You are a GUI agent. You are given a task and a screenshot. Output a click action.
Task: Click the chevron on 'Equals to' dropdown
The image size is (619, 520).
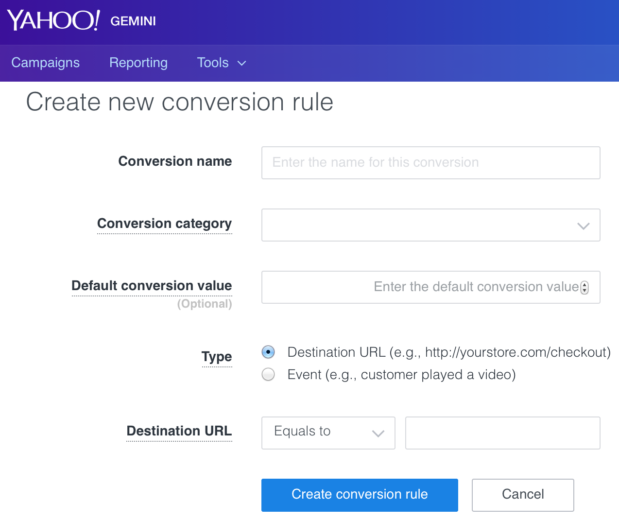(378, 434)
